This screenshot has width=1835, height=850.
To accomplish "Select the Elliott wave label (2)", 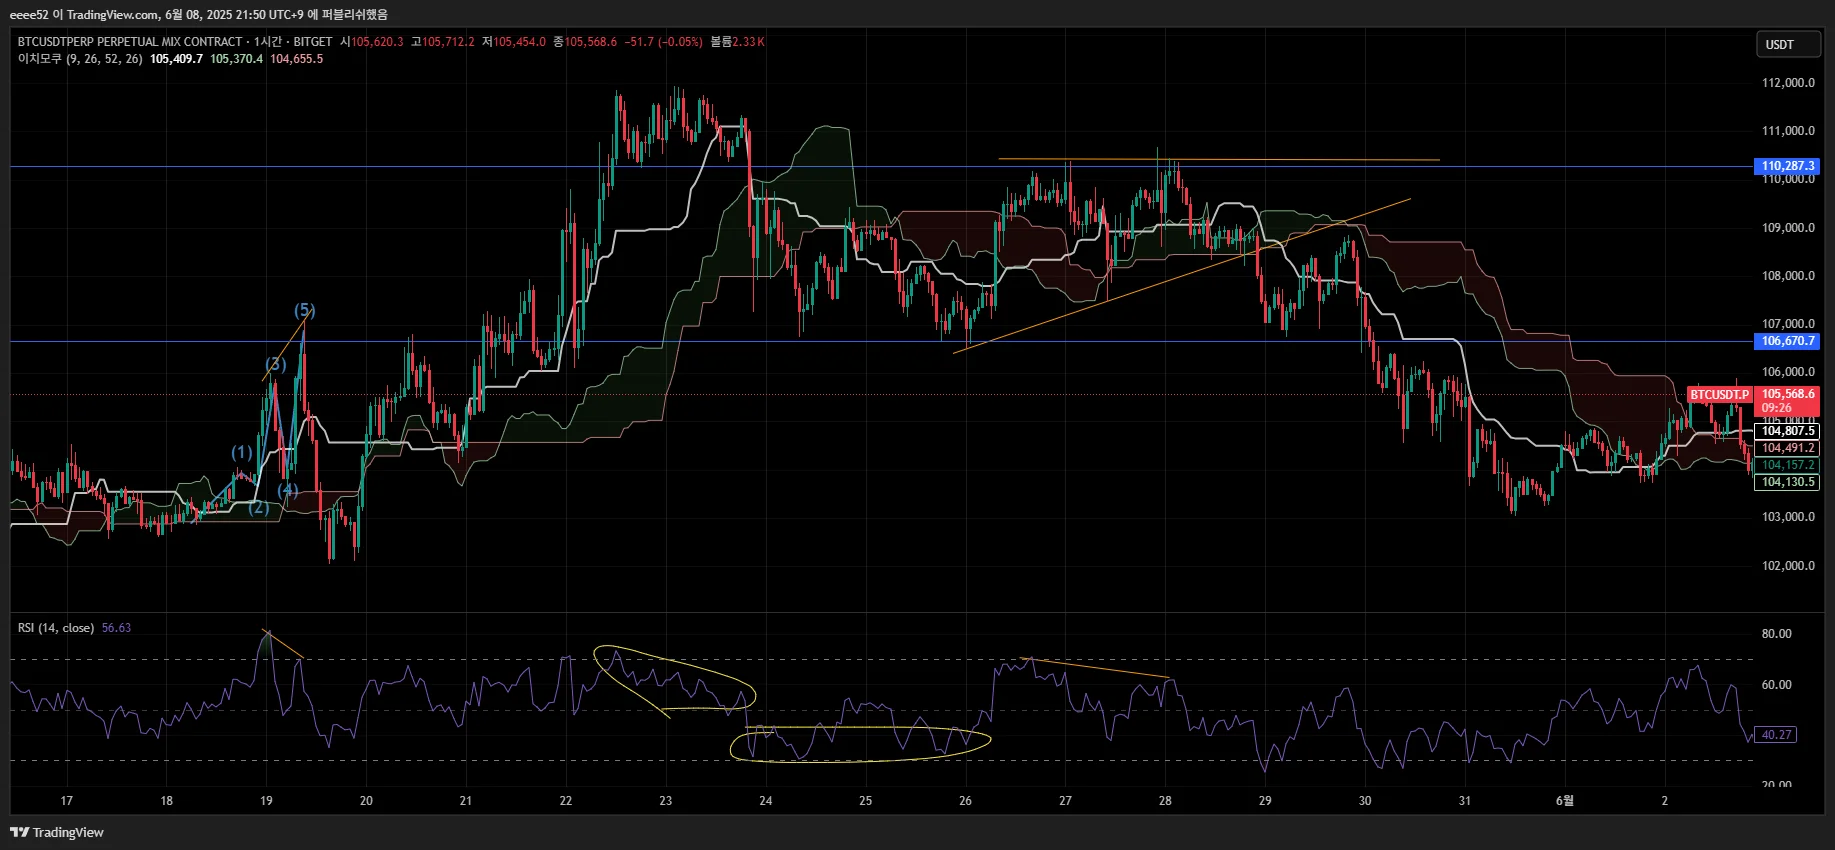I will [259, 507].
